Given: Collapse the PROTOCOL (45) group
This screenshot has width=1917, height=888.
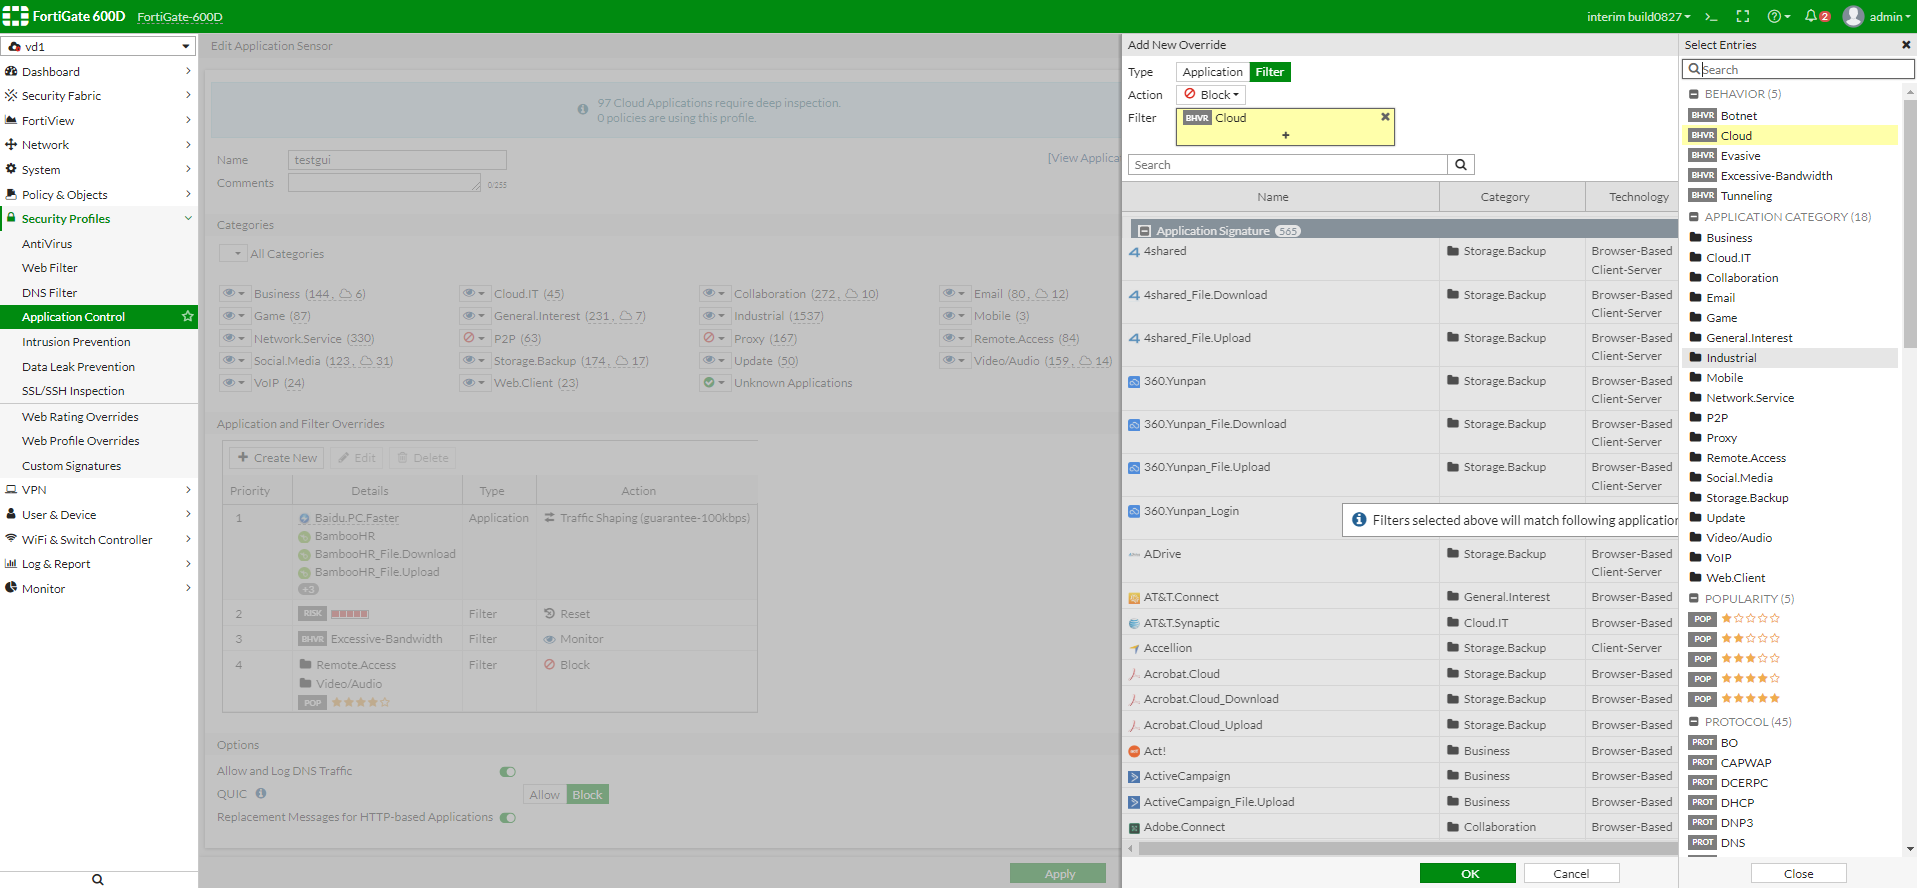Looking at the screenshot, I should coord(1694,722).
